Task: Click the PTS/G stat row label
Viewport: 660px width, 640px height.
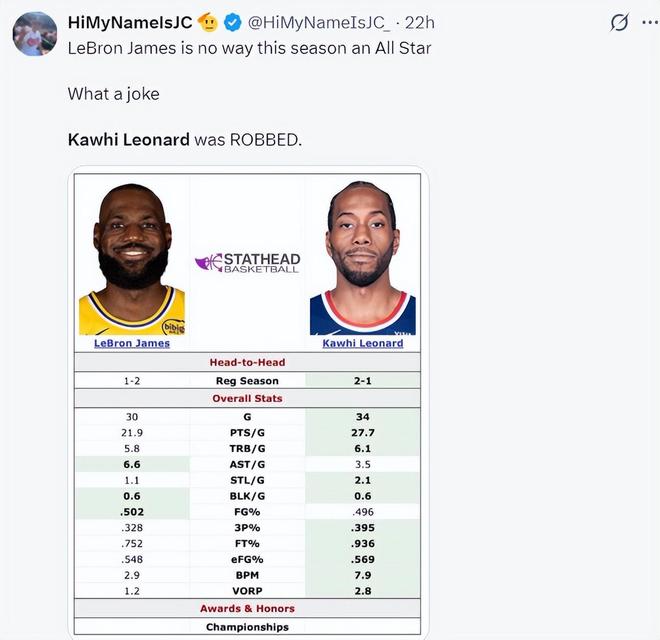Action: (247, 433)
